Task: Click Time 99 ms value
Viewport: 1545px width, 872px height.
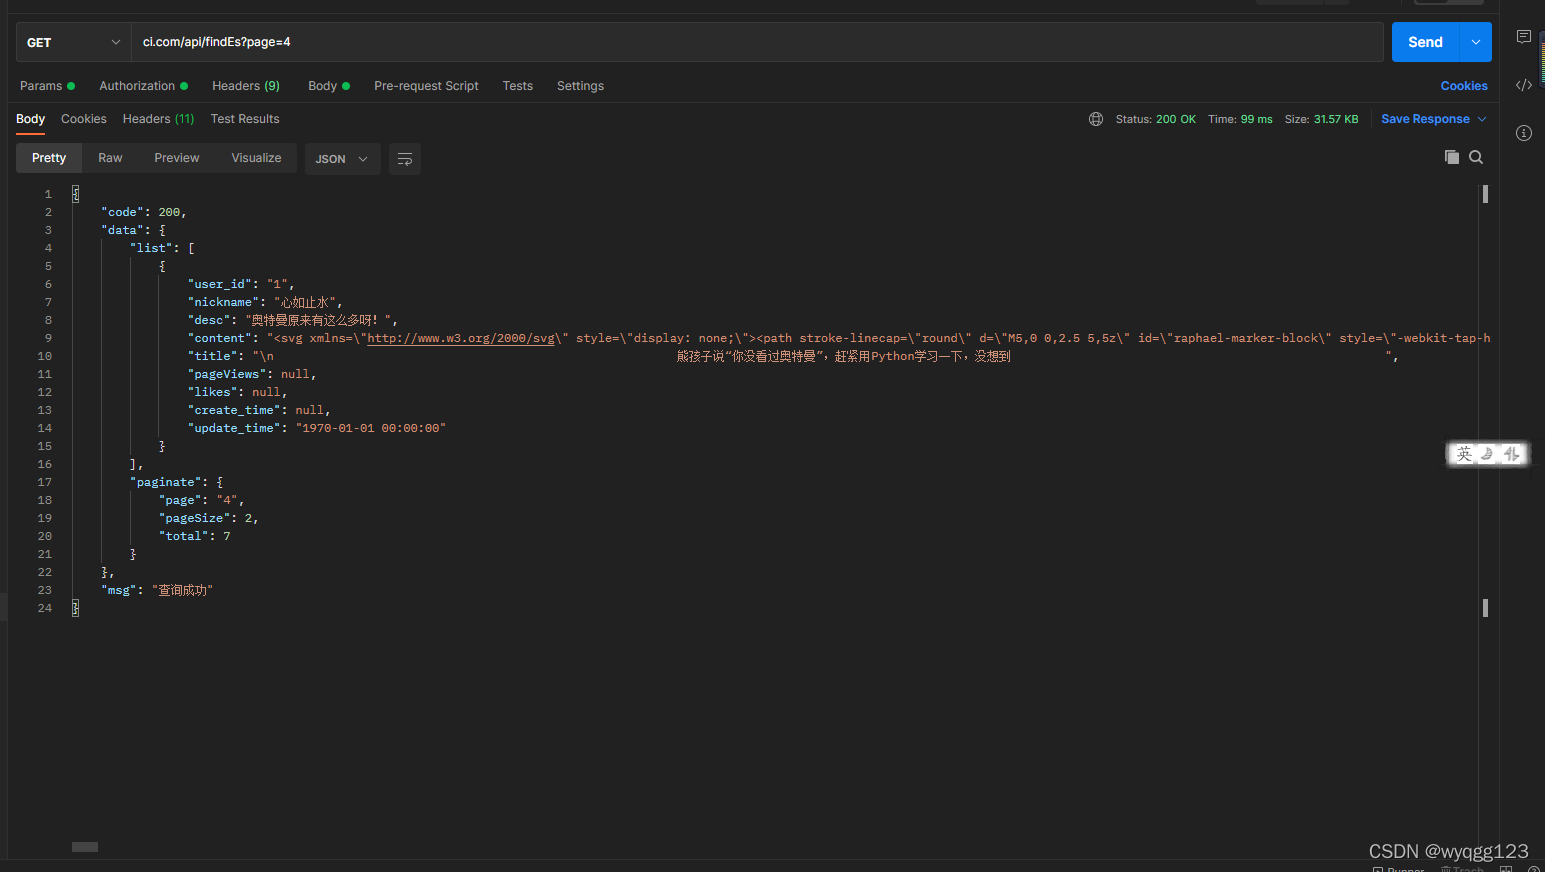Action: point(1256,119)
